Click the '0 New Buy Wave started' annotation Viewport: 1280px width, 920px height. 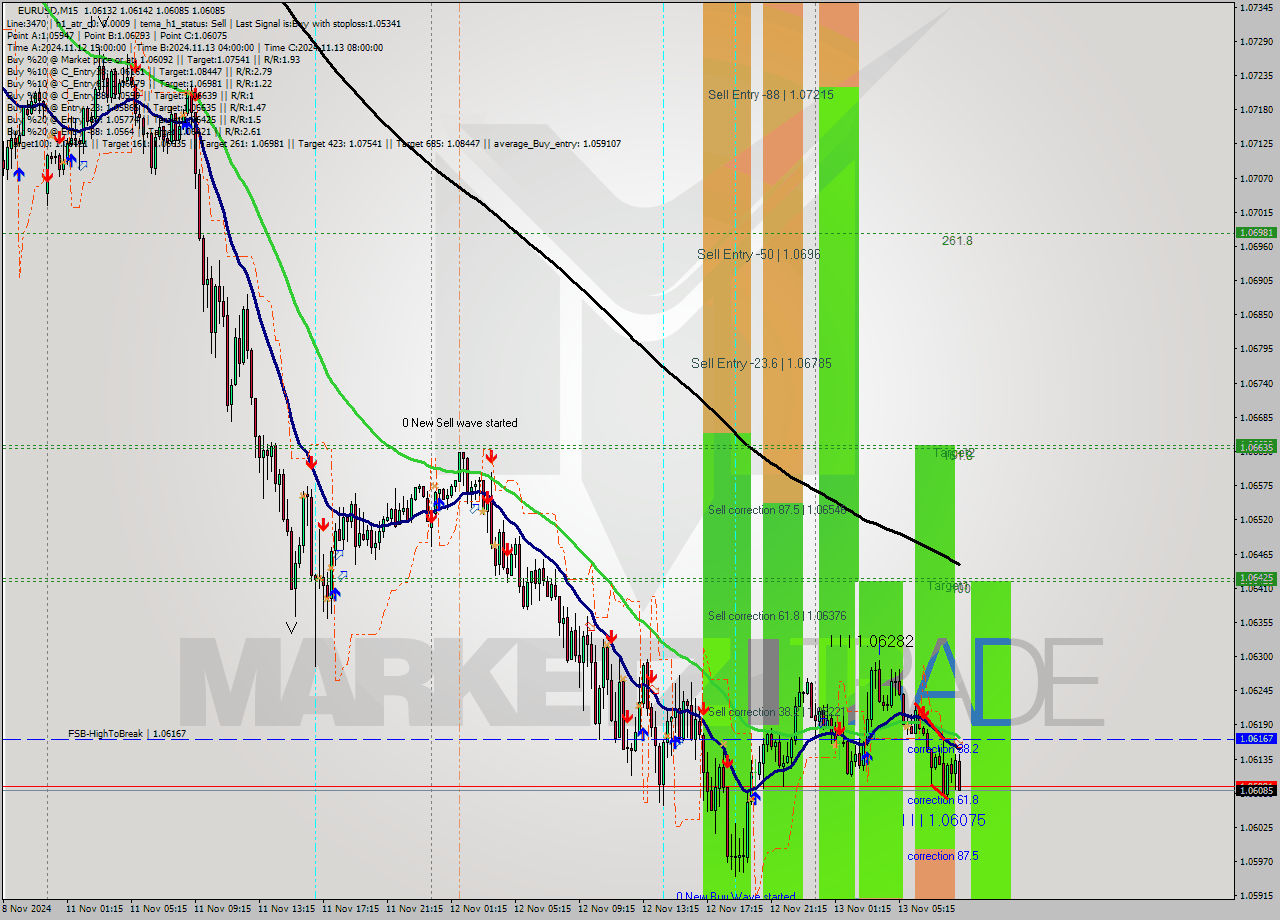736,896
